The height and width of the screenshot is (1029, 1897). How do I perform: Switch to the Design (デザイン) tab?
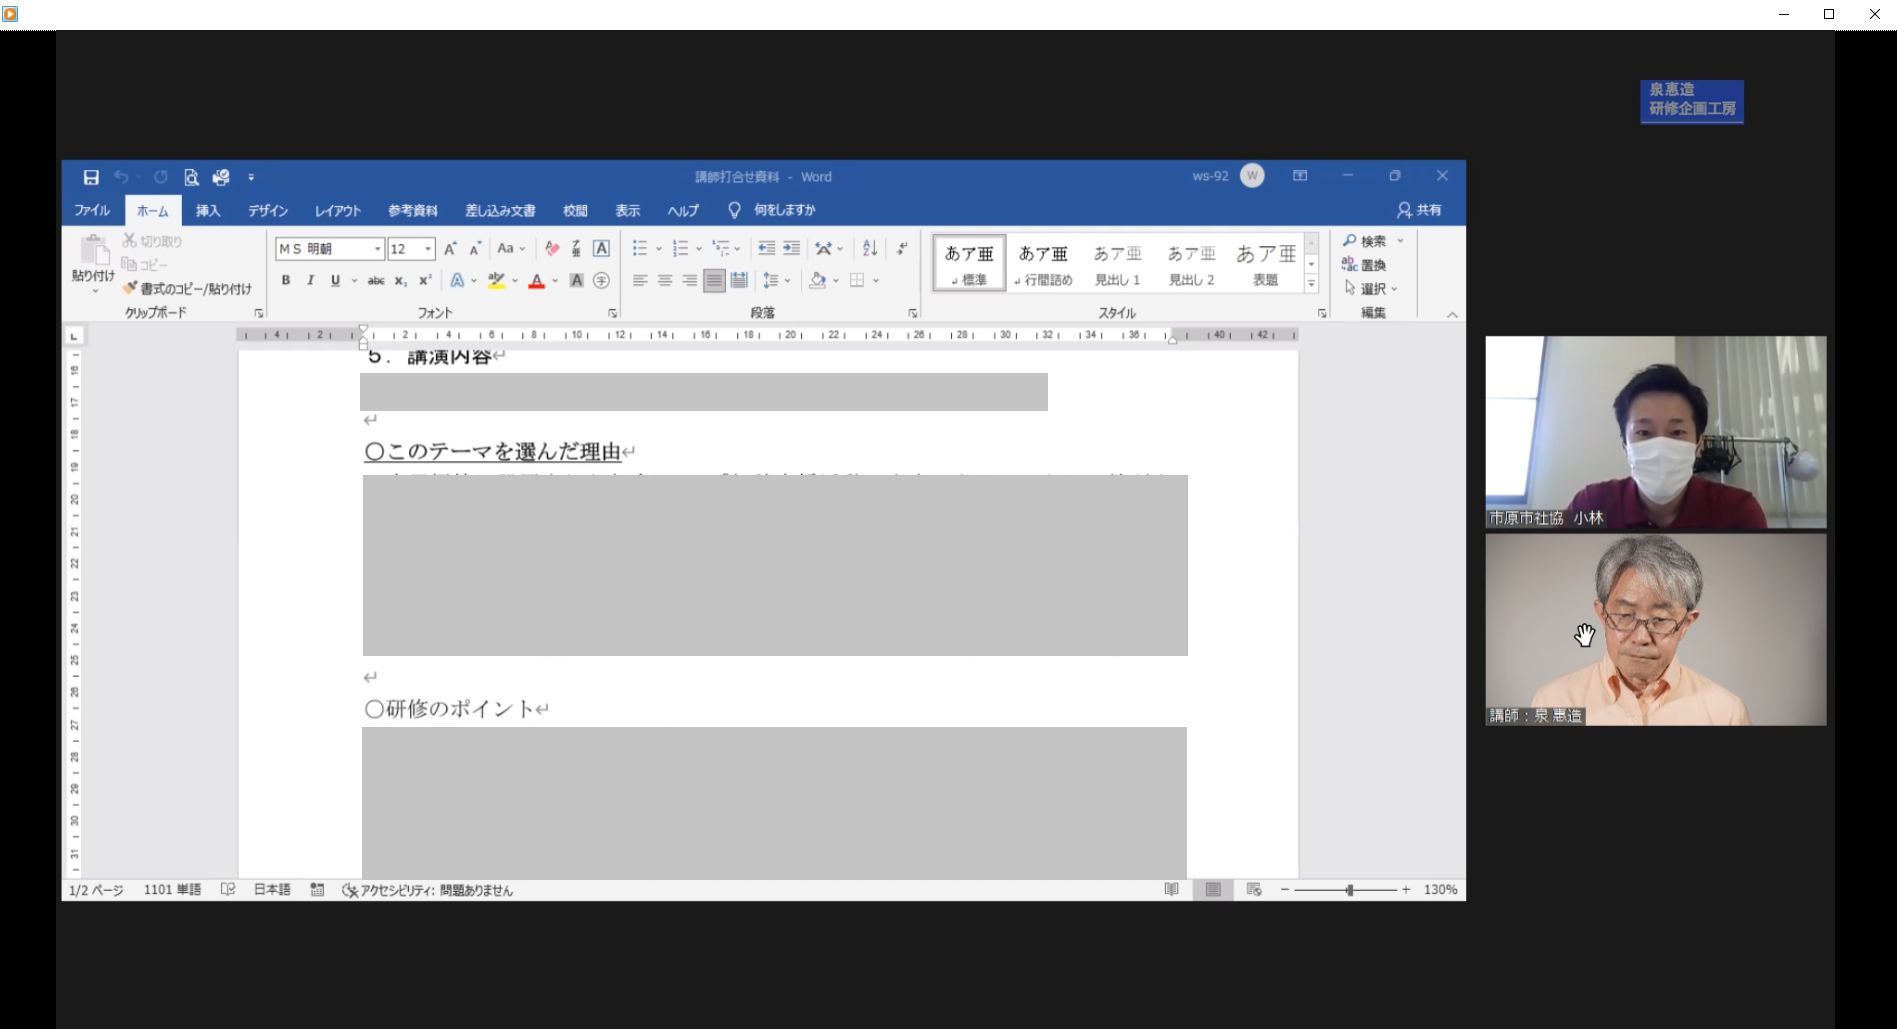268,210
